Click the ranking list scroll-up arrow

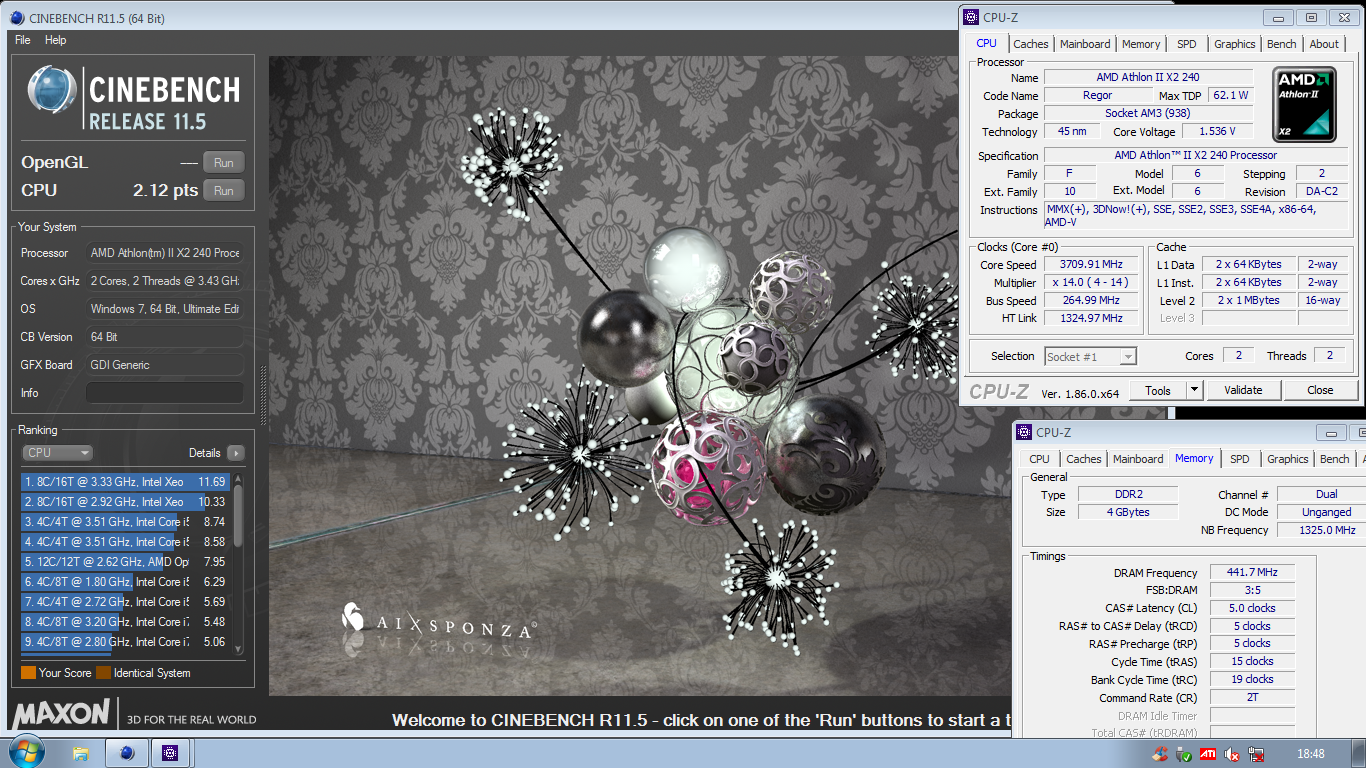pyautogui.click(x=238, y=479)
